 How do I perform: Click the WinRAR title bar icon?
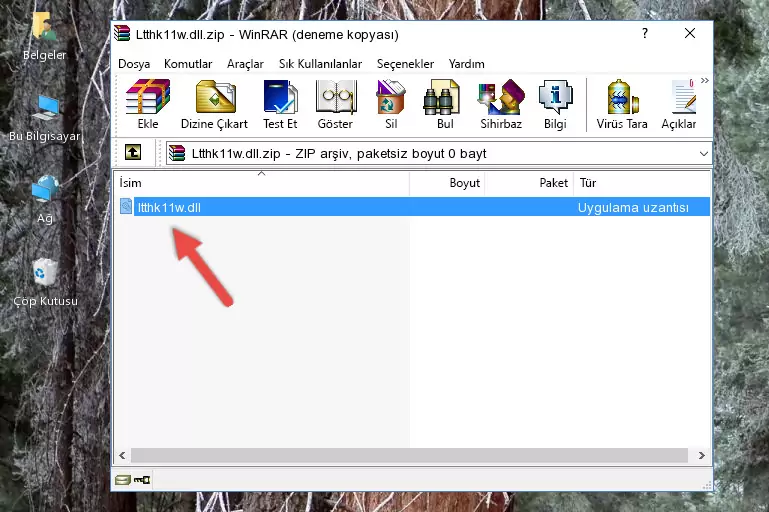coord(122,33)
